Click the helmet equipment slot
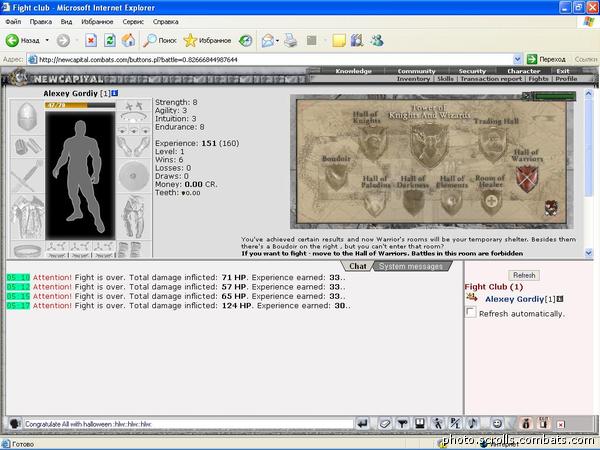600x450 pixels. (x=27, y=117)
